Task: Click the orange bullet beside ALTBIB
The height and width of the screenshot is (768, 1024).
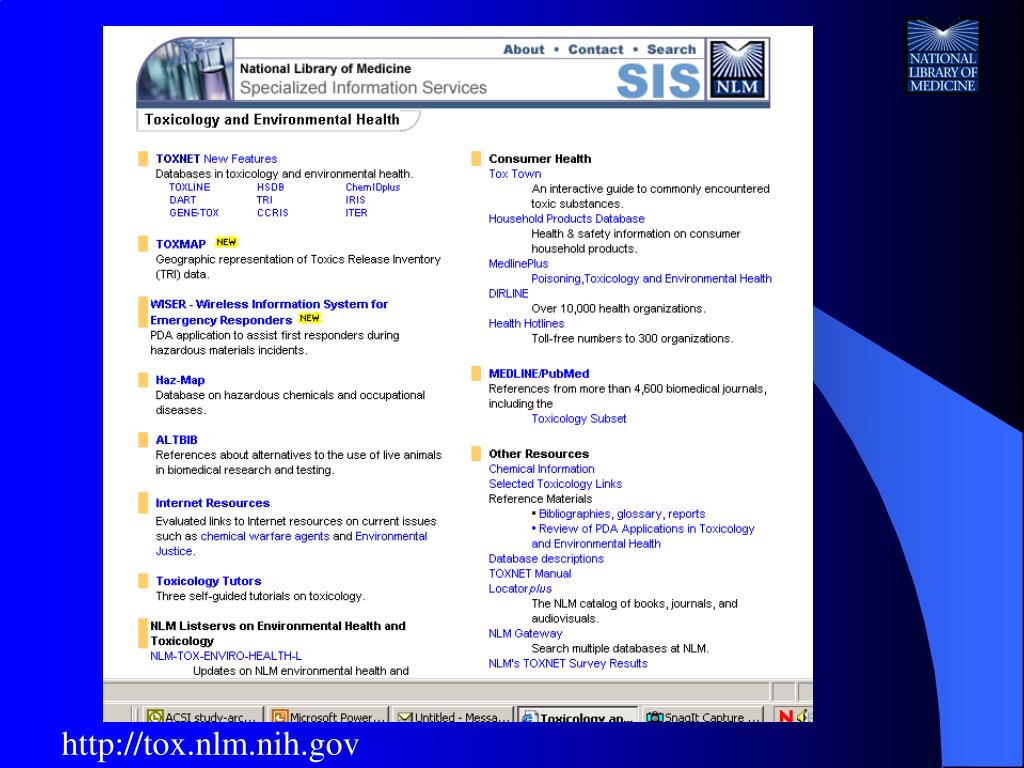Action: click(x=143, y=440)
